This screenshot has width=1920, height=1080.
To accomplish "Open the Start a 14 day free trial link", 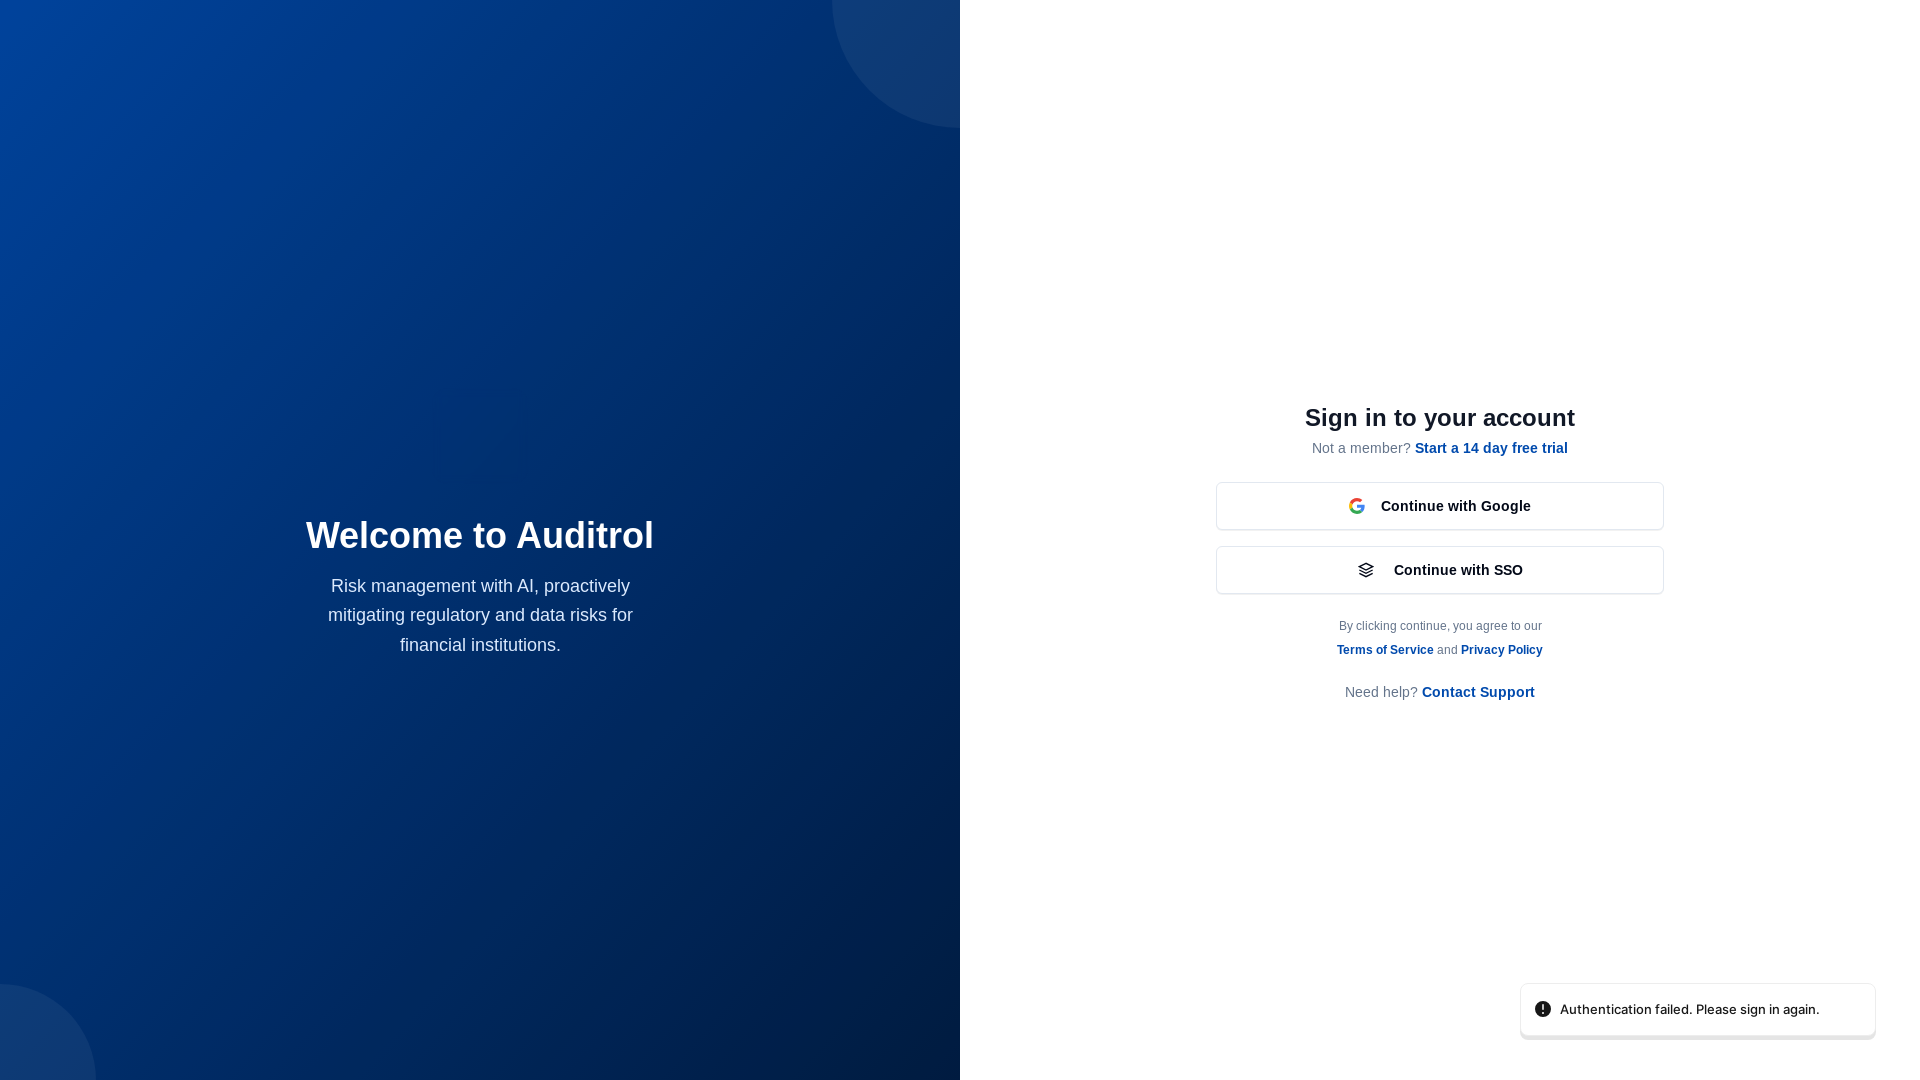I will pos(1491,448).
